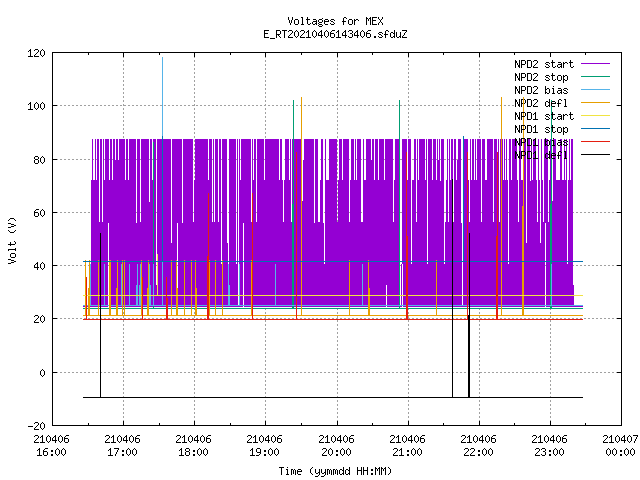Screen dimensions: 640x480
Task: Click the 210406 16:00 x-axis tick label
Action: click(51, 446)
